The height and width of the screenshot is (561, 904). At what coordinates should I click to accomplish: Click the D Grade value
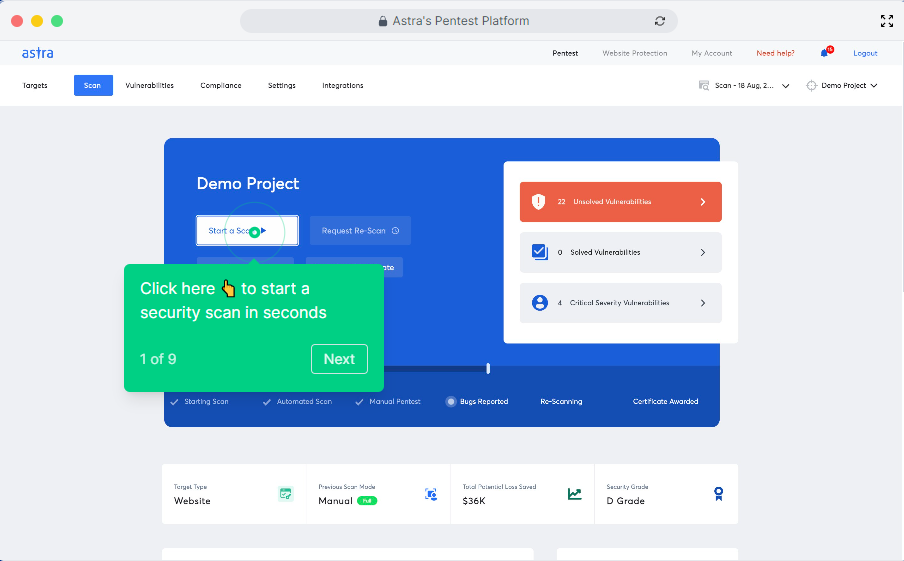tap(626, 501)
